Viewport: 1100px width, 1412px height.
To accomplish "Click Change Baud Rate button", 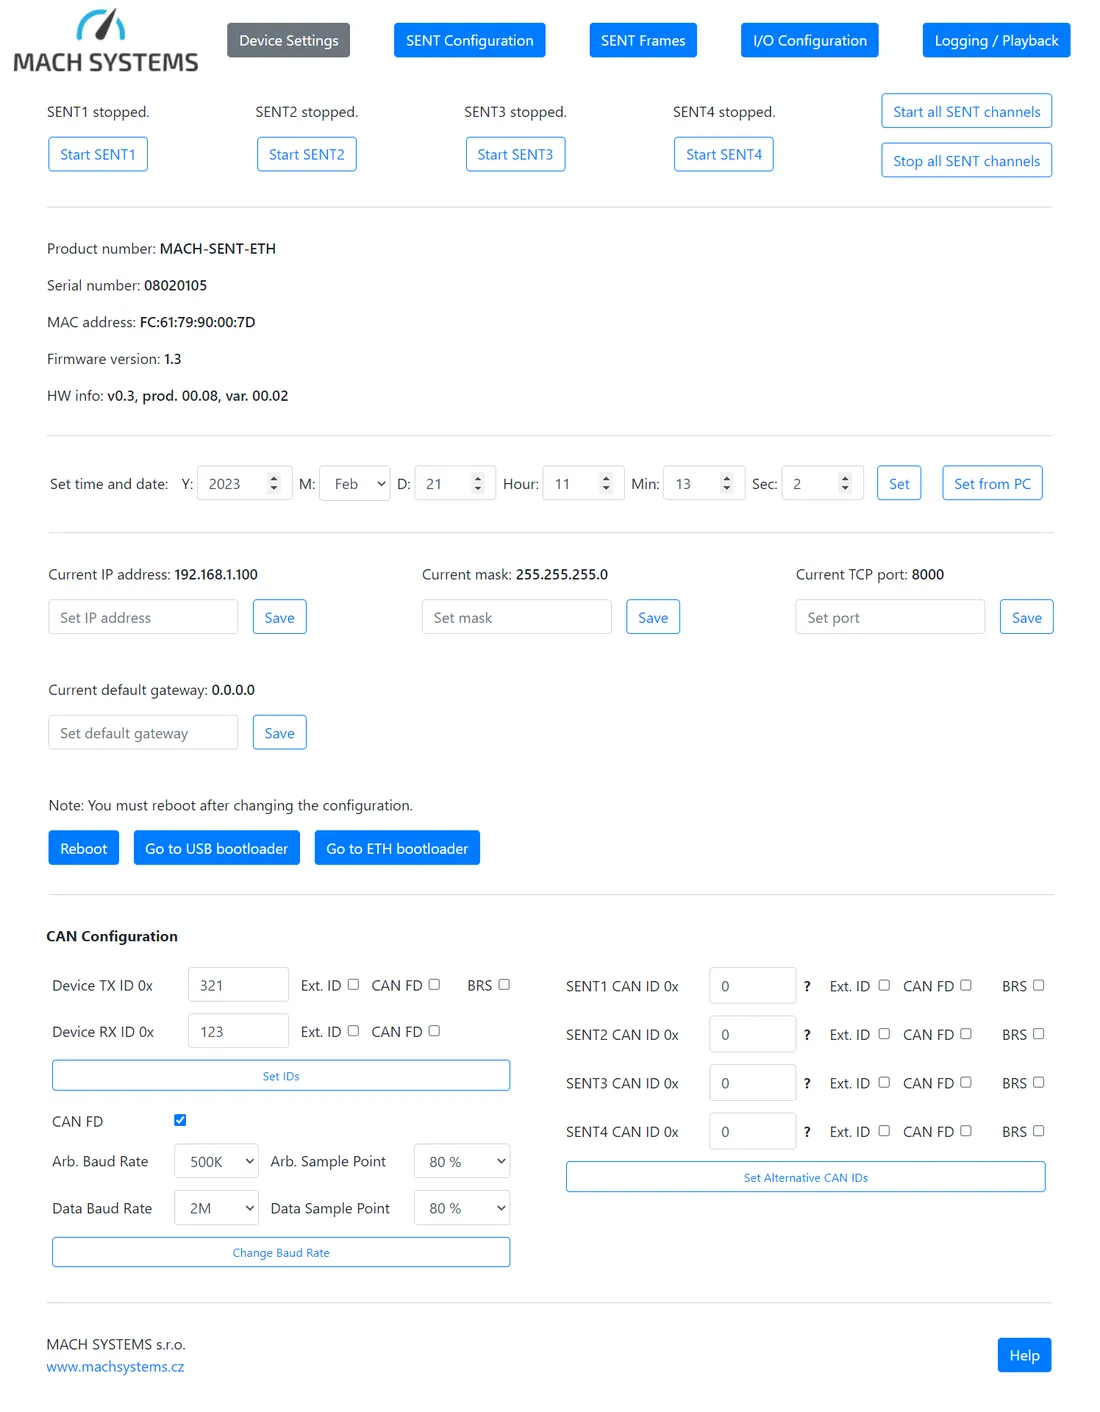I will [x=281, y=1252].
